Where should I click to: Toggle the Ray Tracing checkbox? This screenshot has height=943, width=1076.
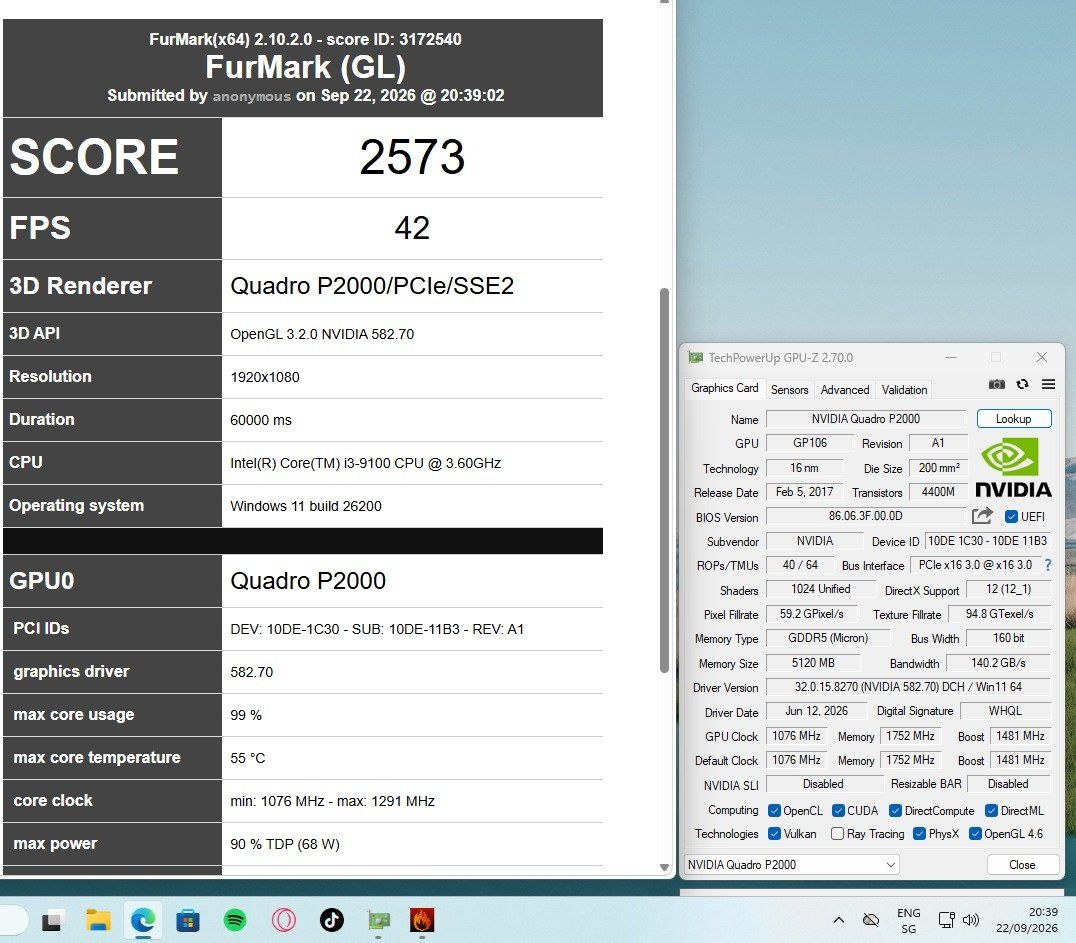click(x=837, y=834)
